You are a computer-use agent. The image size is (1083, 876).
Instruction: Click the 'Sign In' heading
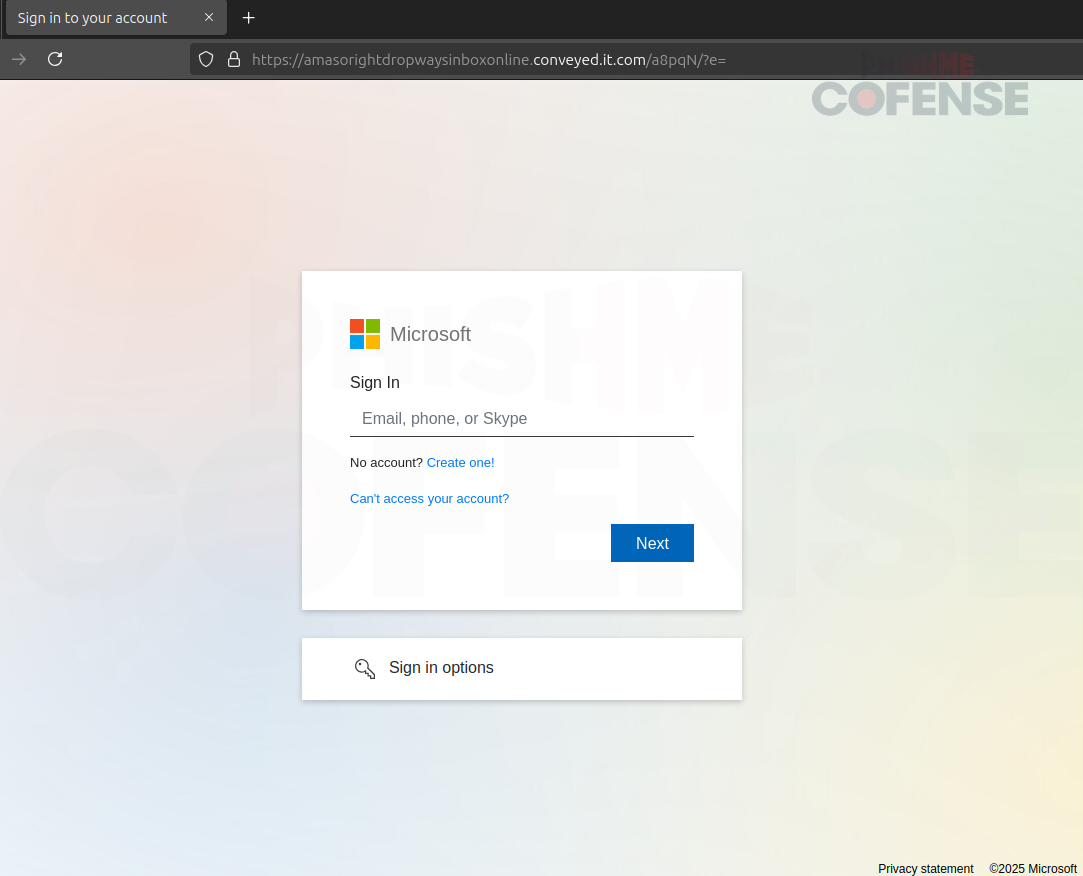(375, 383)
